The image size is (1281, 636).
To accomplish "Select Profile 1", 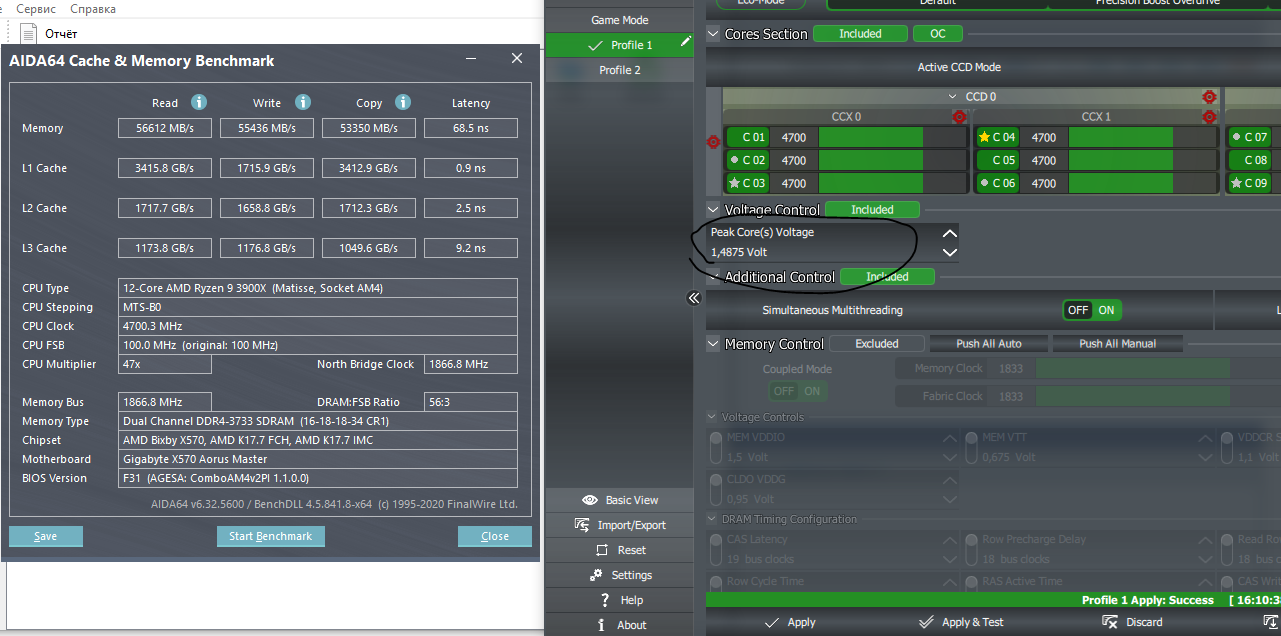I will coord(619,45).
